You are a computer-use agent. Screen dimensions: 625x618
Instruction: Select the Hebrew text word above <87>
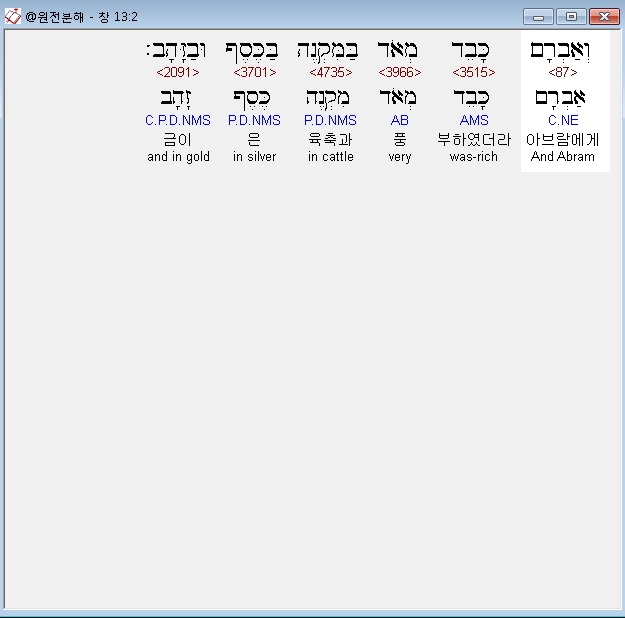pyautogui.click(x=560, y=51)
